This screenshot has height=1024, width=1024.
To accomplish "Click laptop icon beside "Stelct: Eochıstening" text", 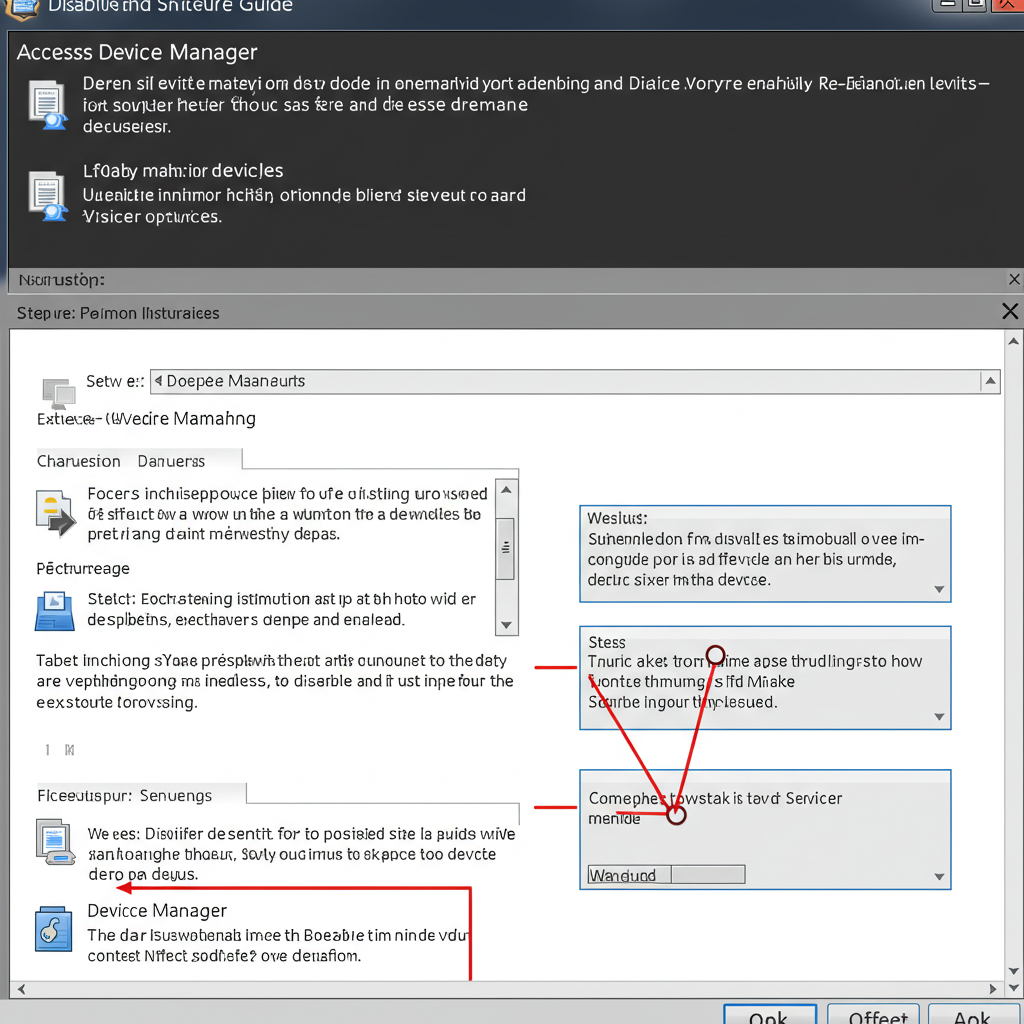I will coord(54,611).
